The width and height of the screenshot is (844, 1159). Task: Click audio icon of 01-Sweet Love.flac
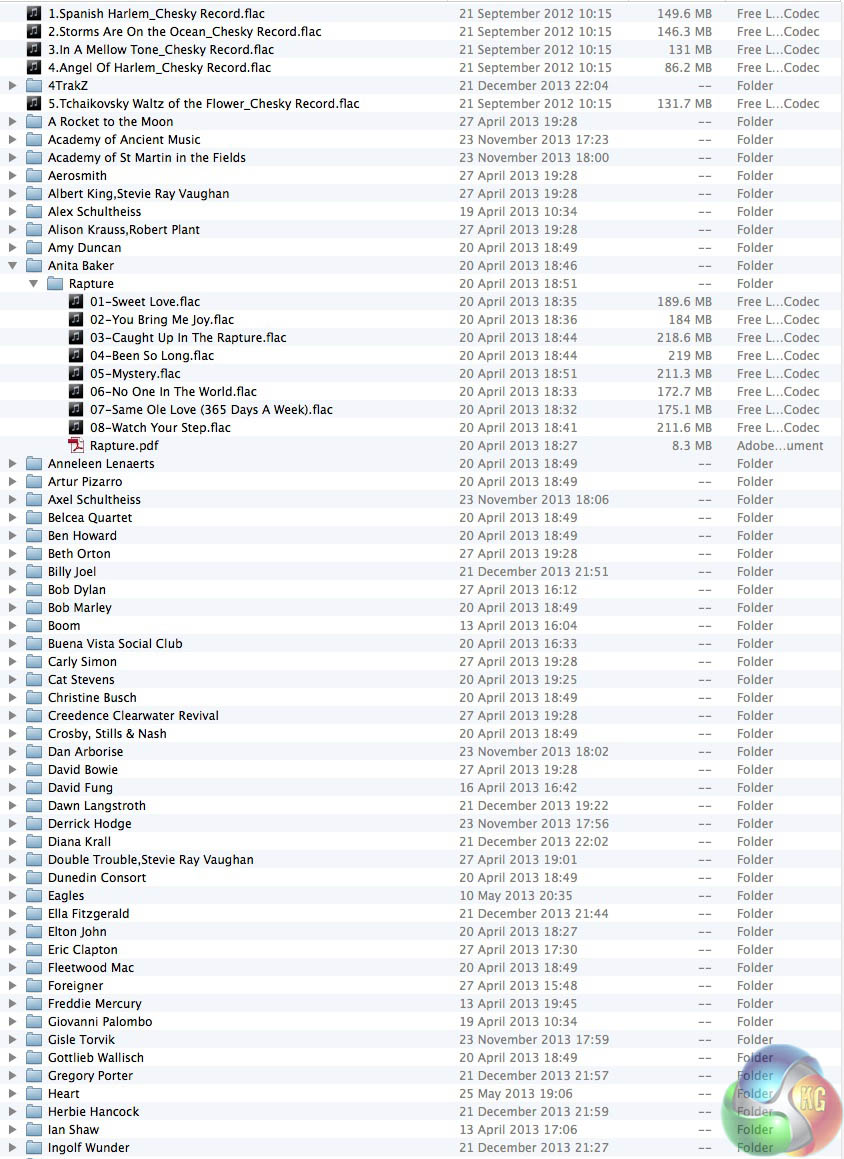(x=76, y=302)
